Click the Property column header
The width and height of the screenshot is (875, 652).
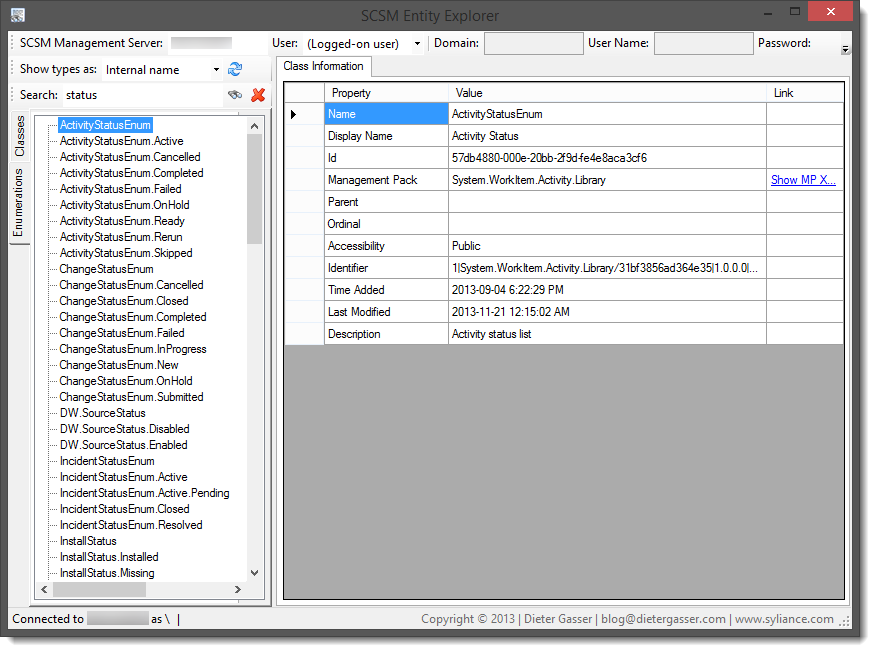pos(386,93)
